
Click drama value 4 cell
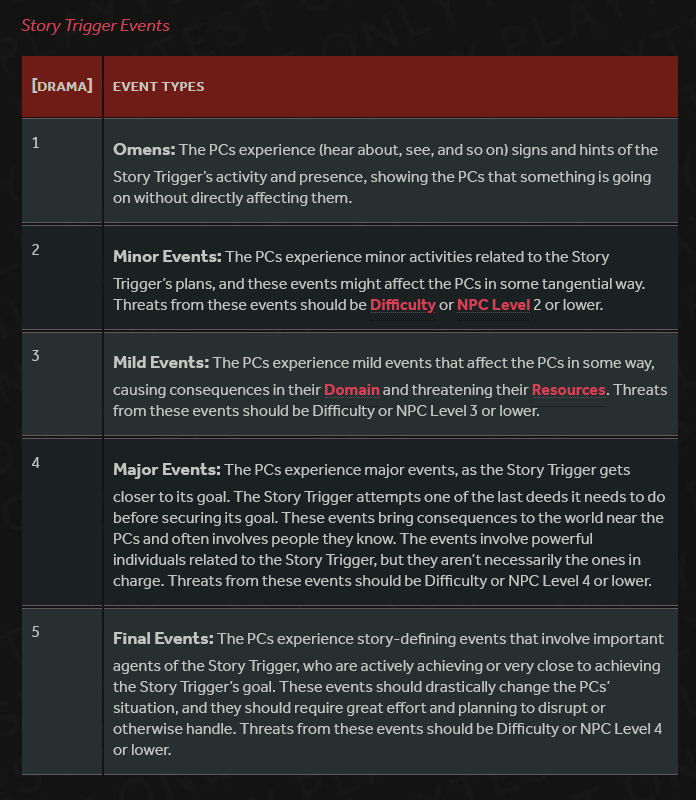click(62, 522)
